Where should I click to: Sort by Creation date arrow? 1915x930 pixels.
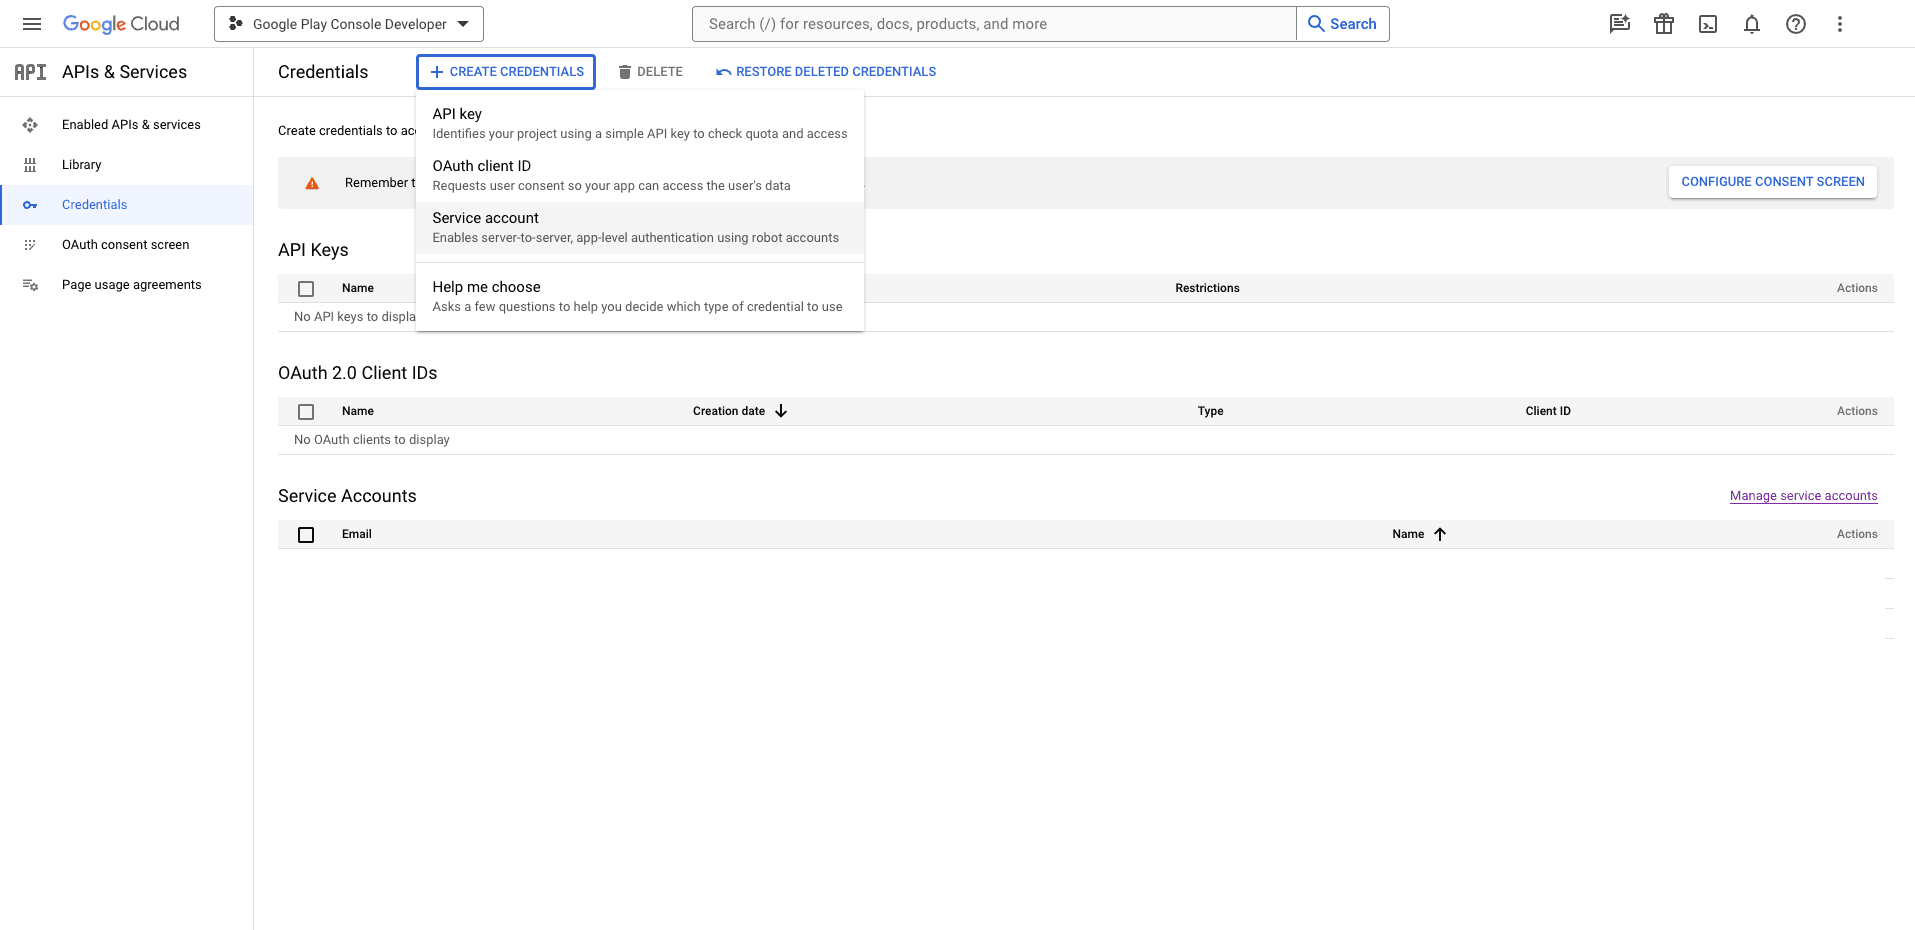(781, 411)
